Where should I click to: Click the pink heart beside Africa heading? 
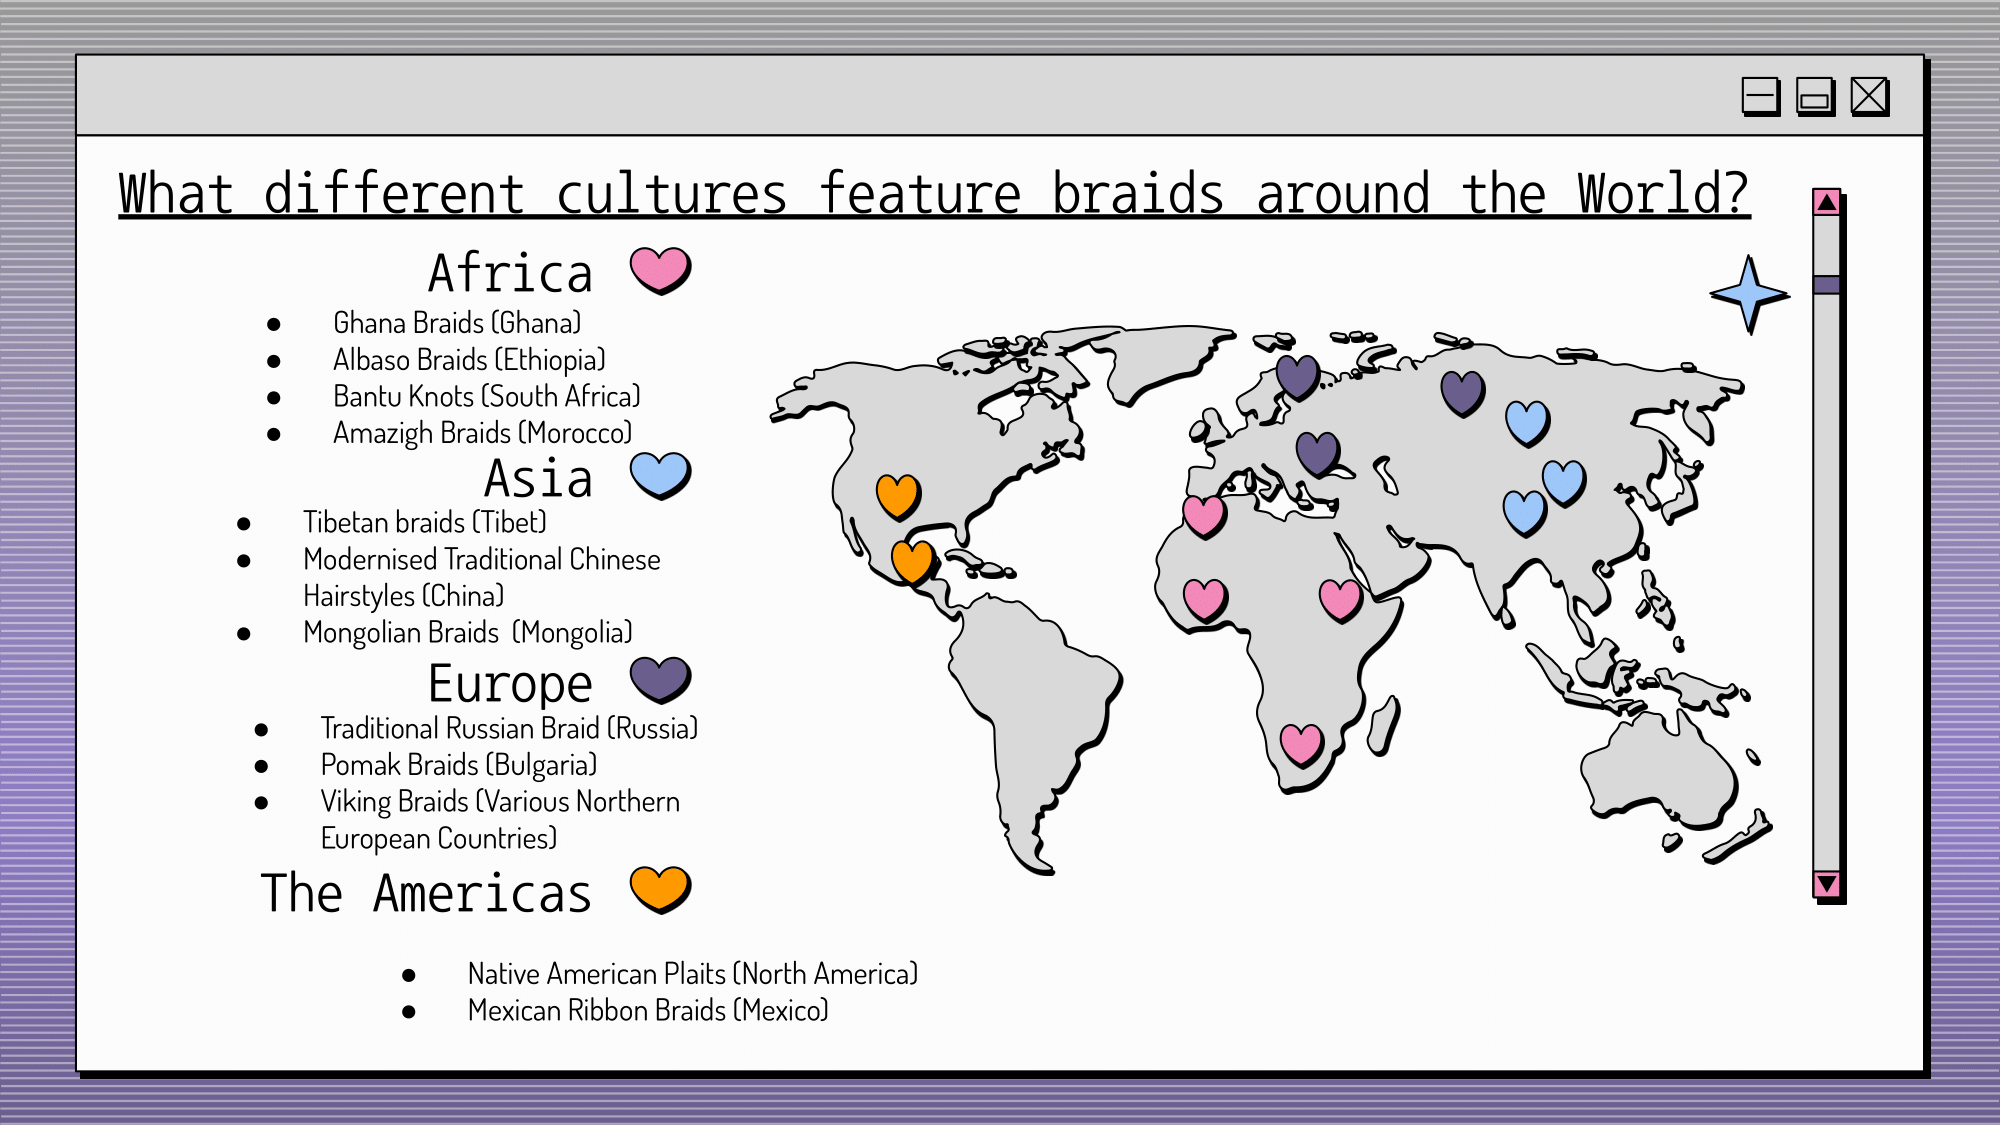(660, 269)
